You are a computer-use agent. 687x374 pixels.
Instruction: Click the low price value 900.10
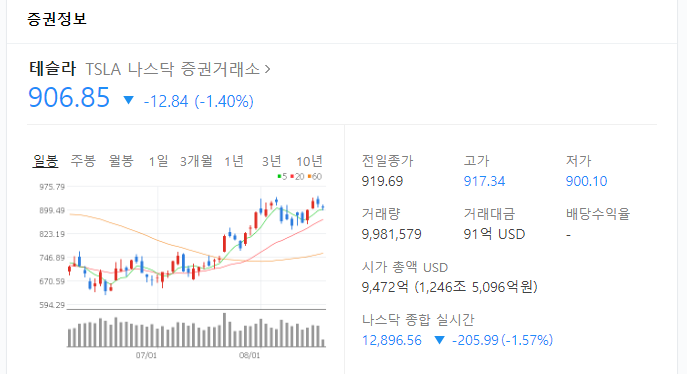pyautogui.click(x=586, y=181)
